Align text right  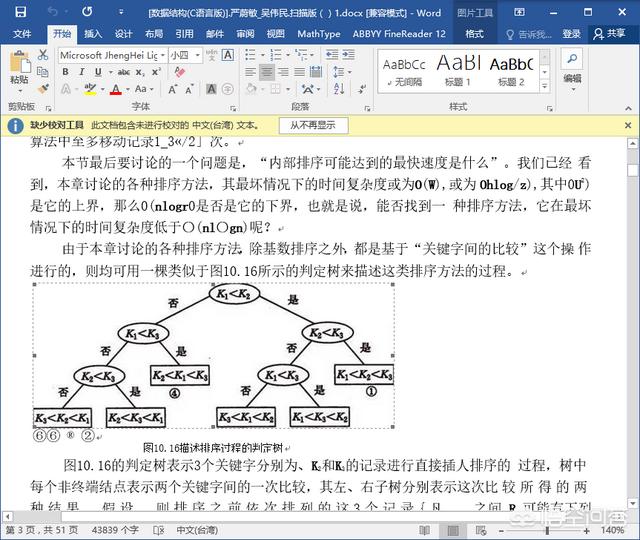coord(283,72)
